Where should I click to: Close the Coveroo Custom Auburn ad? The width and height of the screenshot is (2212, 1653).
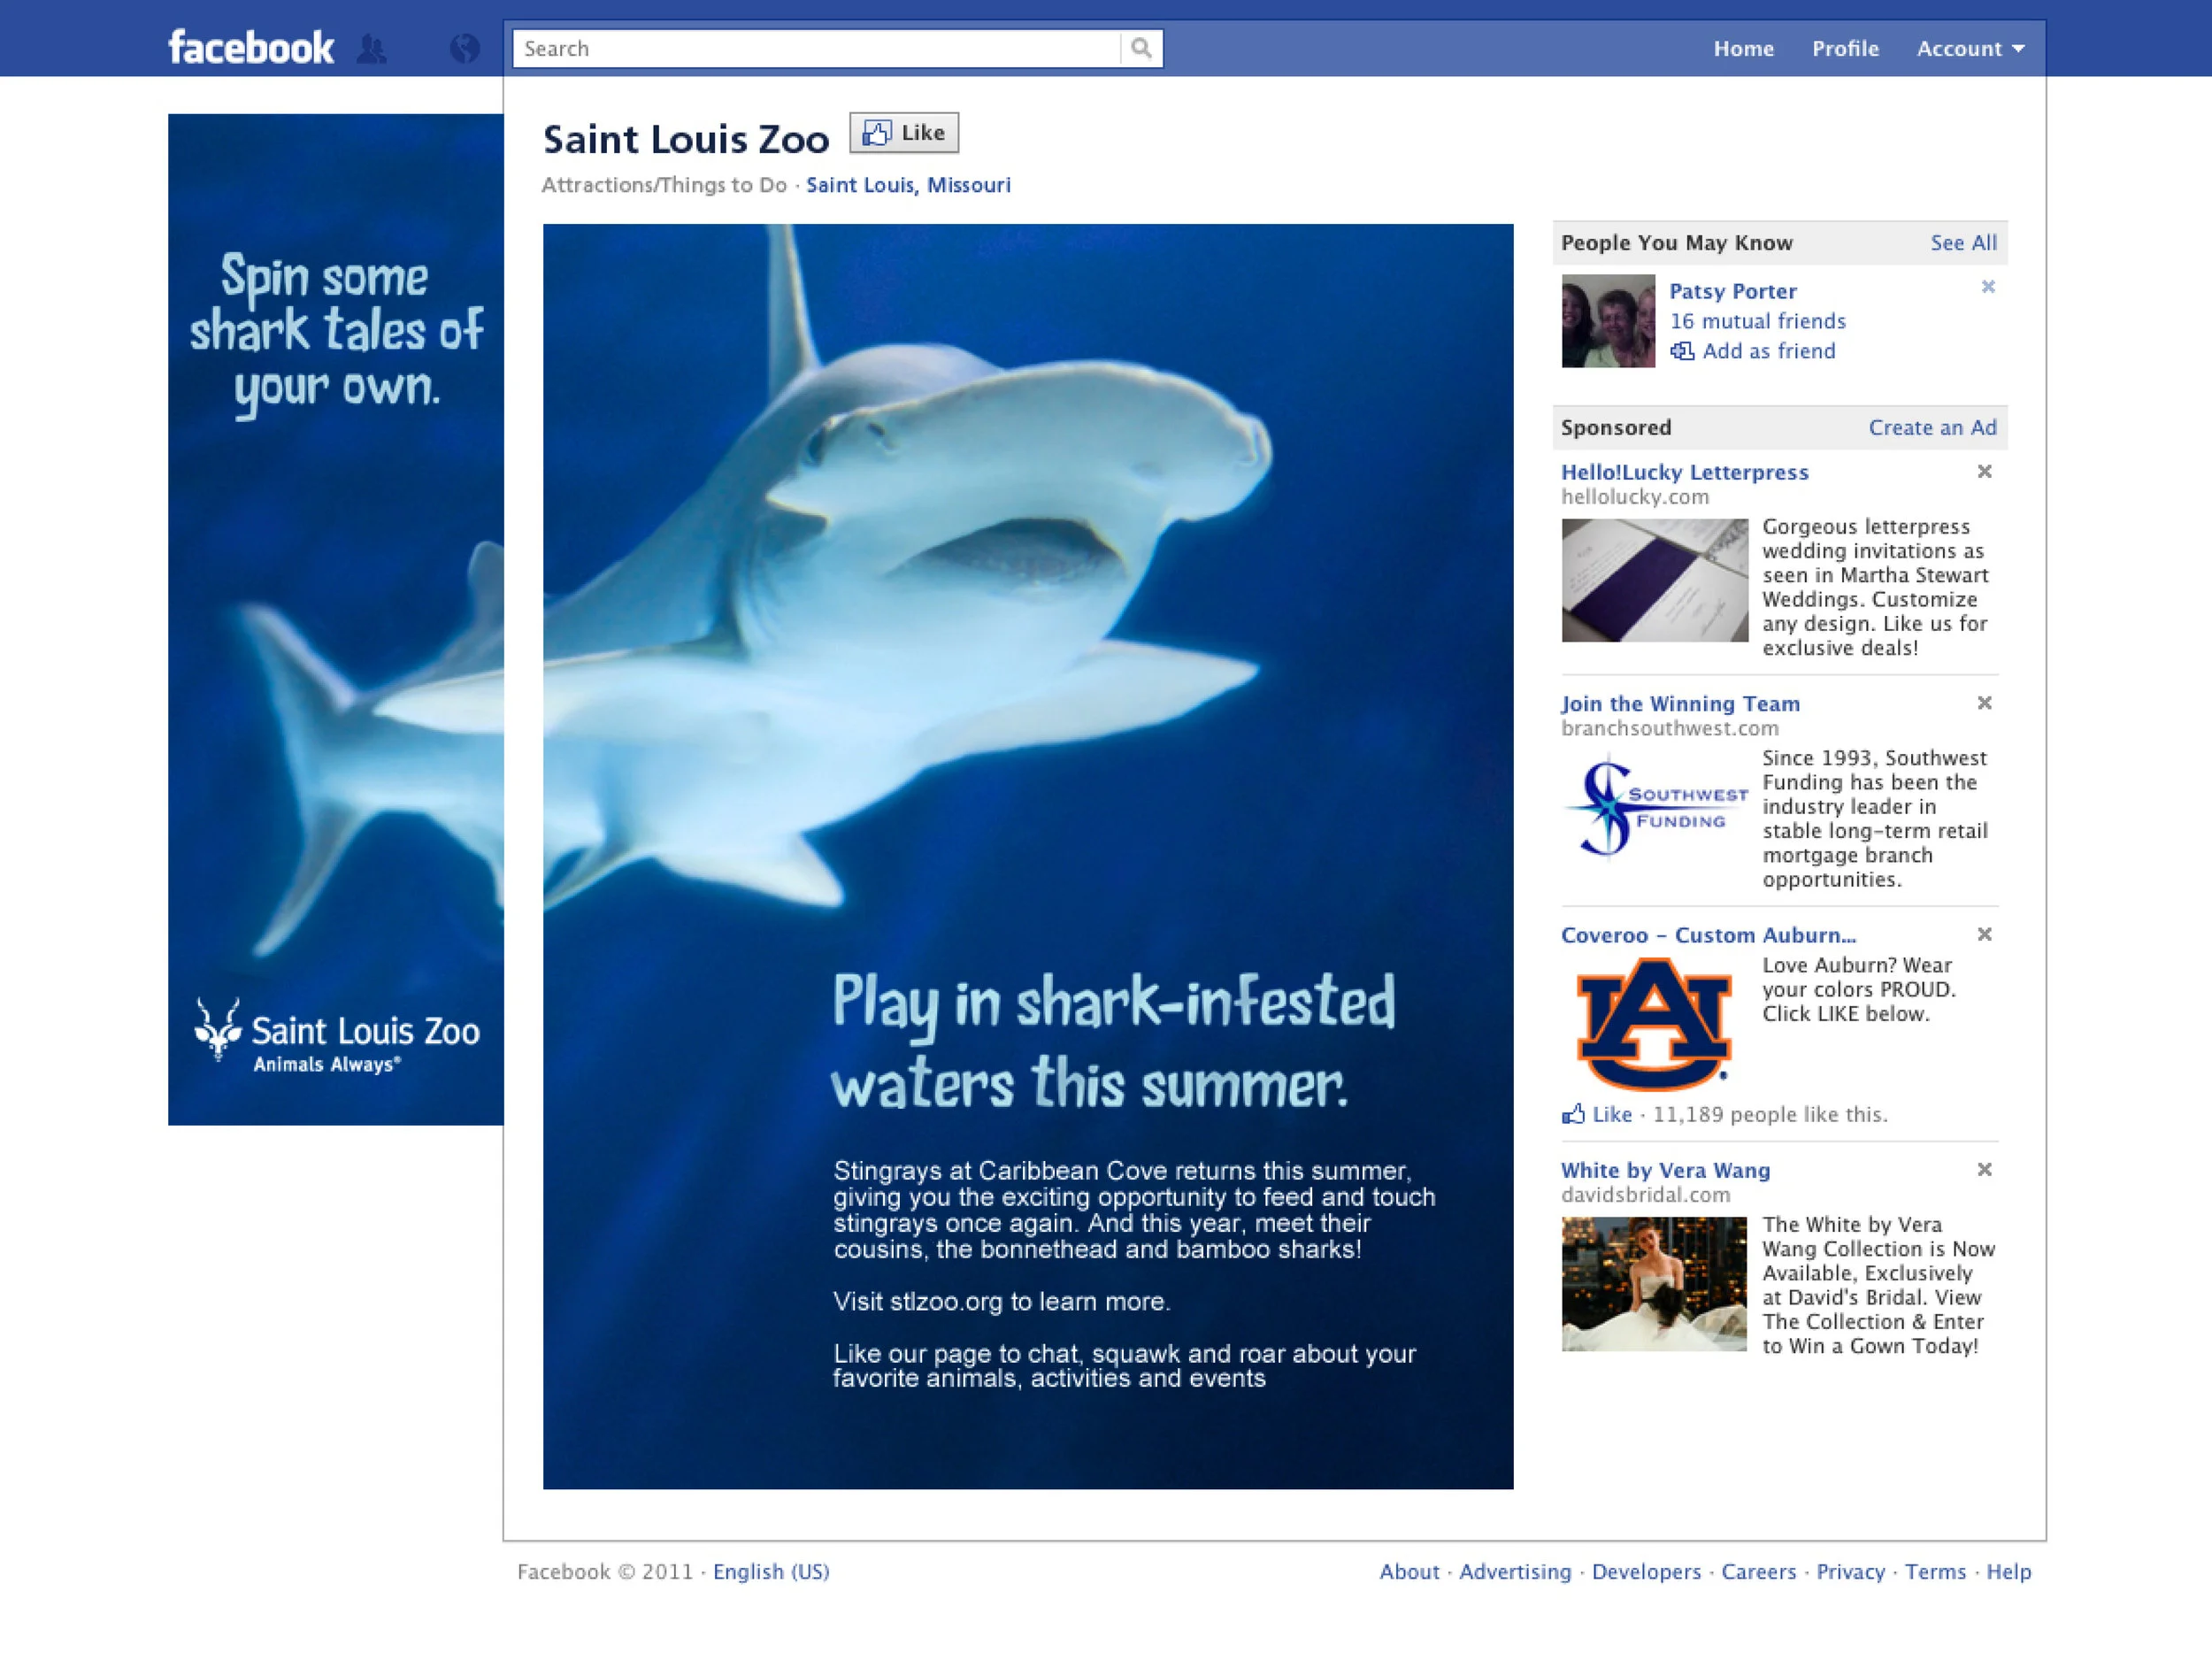click(1984, 934)
